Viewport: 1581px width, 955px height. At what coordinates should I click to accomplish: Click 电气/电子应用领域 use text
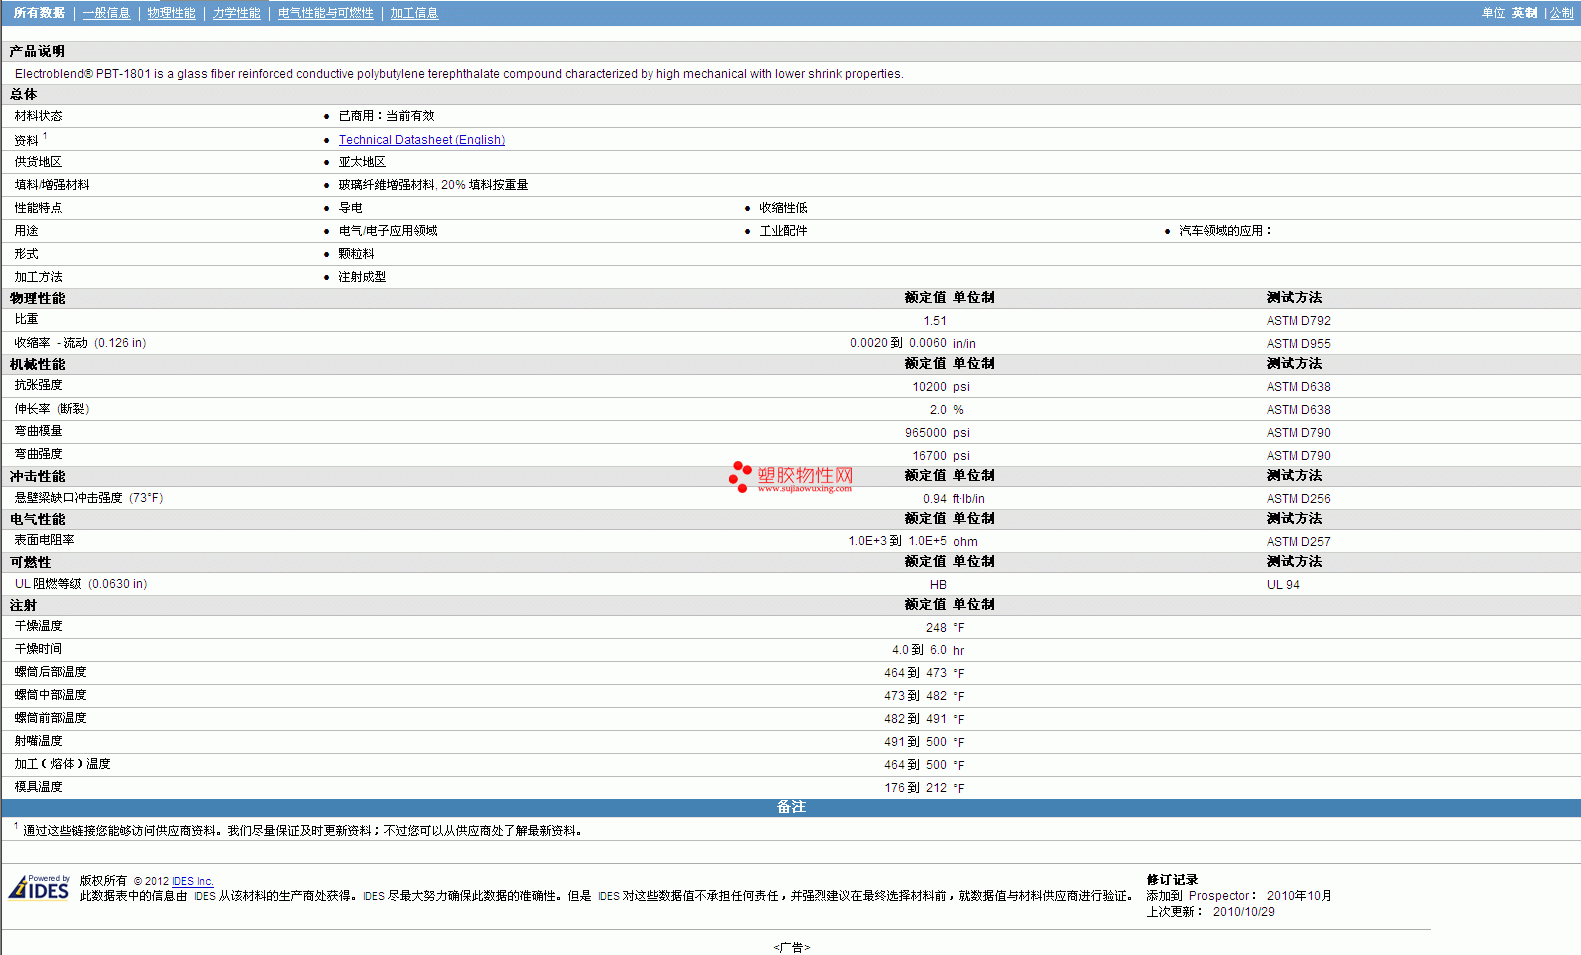388,231
